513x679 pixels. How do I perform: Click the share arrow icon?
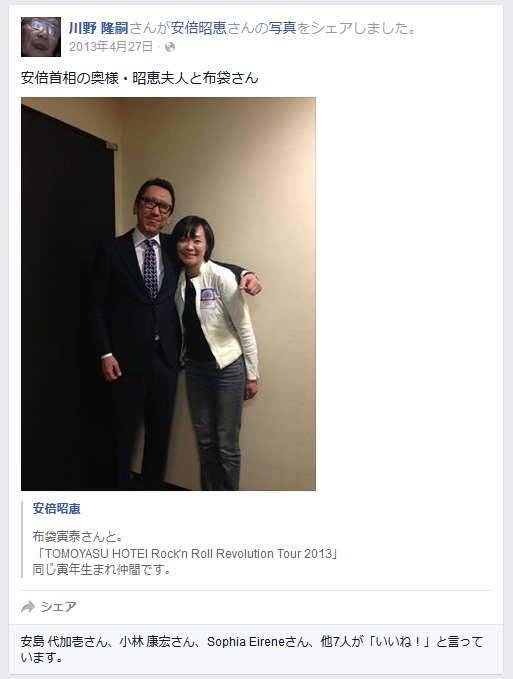[x=28, y=607]
